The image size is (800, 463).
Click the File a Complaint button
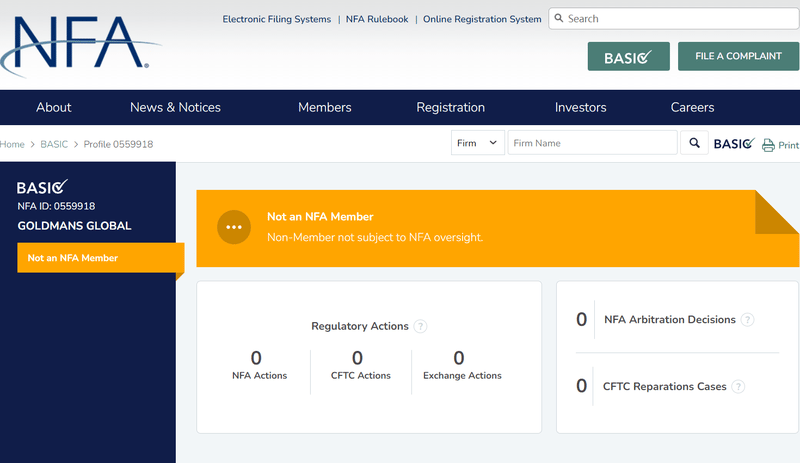pyautogui.click(x=738, y=56)
